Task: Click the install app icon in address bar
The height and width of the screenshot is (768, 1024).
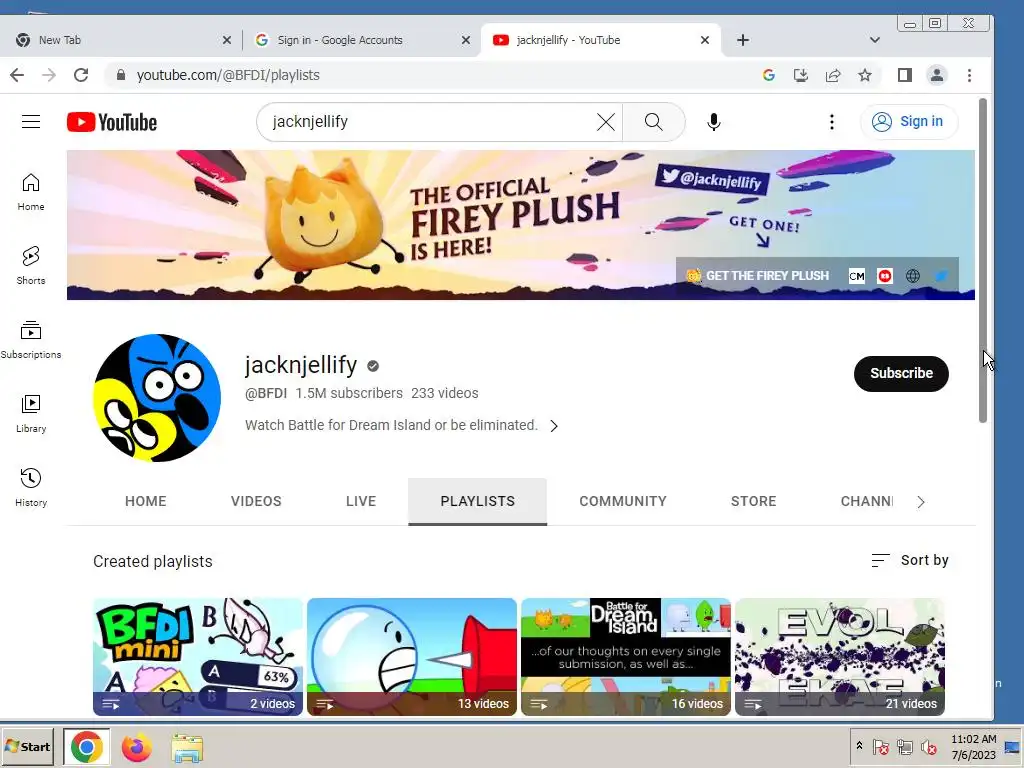Action: (x=801, y=75)
